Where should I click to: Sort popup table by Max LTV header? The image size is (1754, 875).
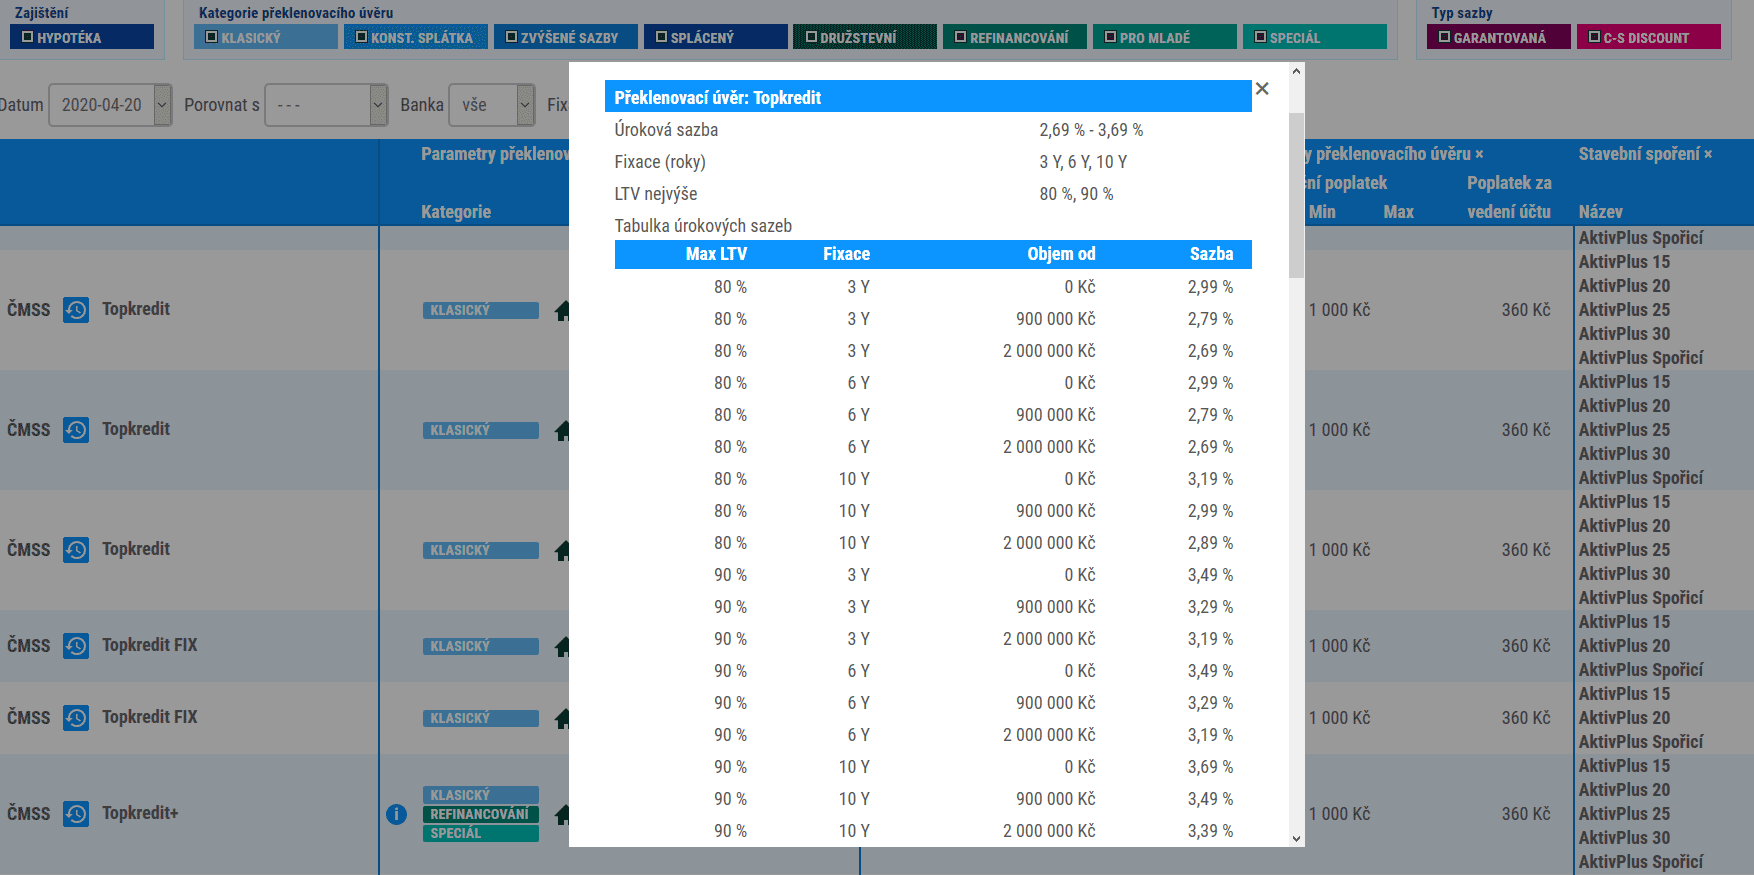(x=716, y=254)
